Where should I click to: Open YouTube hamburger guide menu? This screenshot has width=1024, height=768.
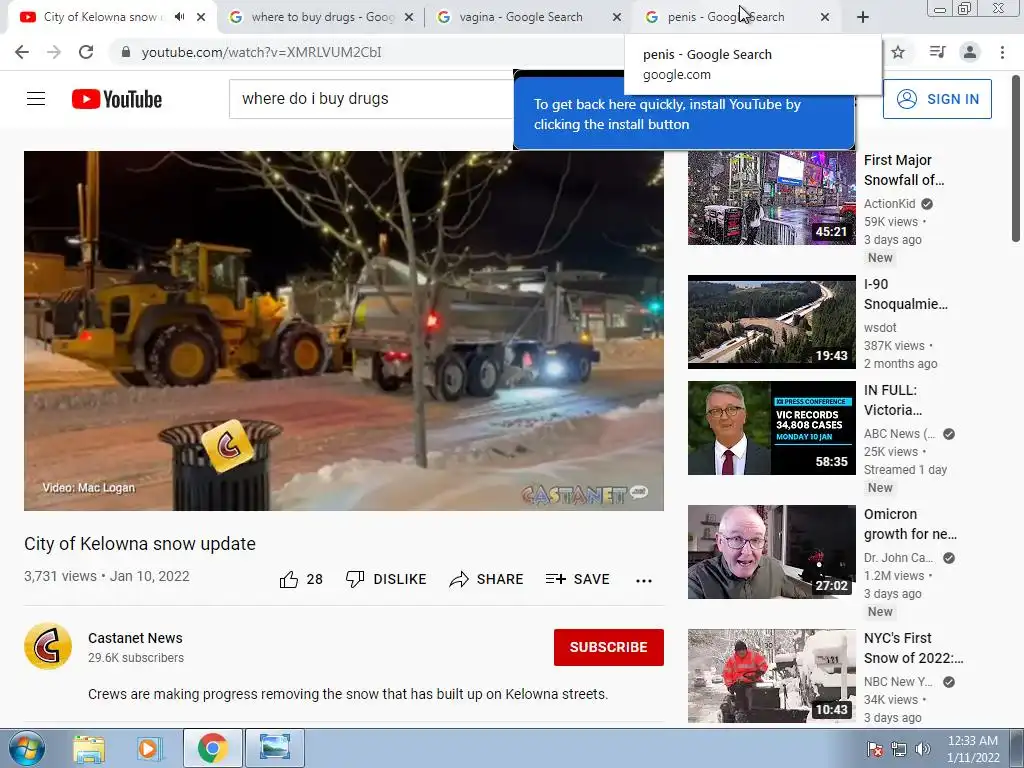36,99
